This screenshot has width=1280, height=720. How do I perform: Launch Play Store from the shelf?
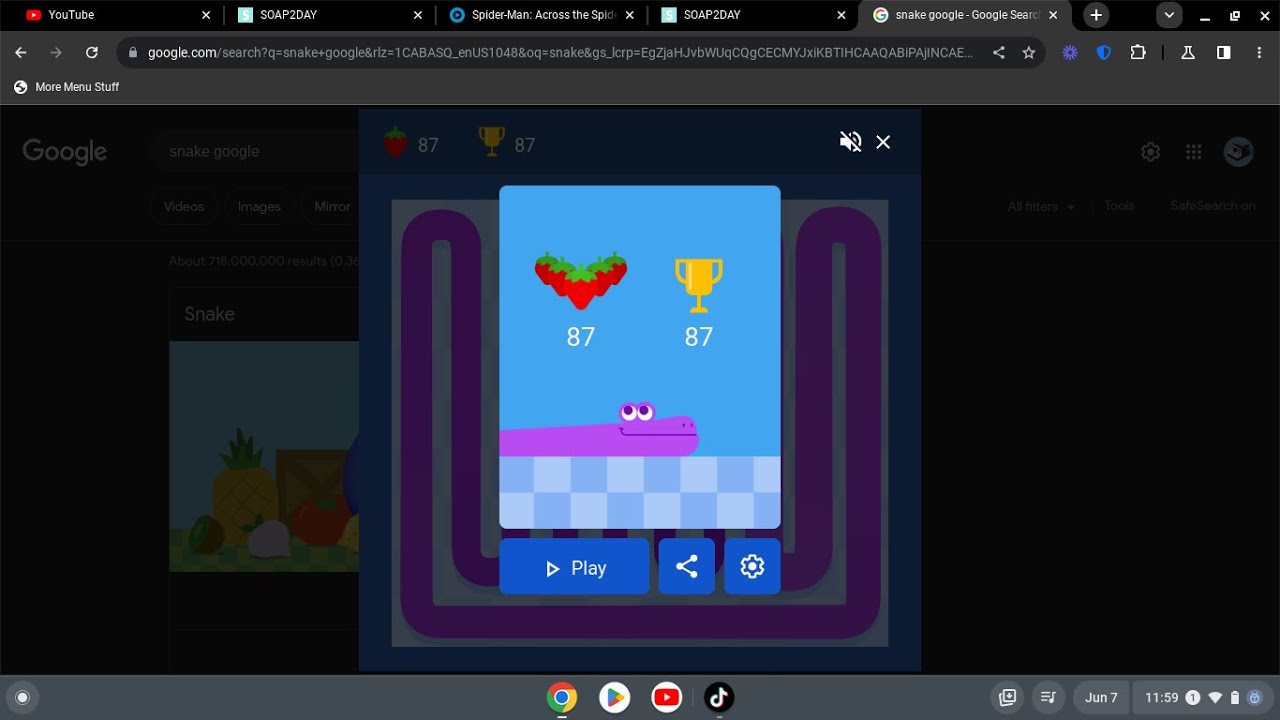click(x=614, y=698)
